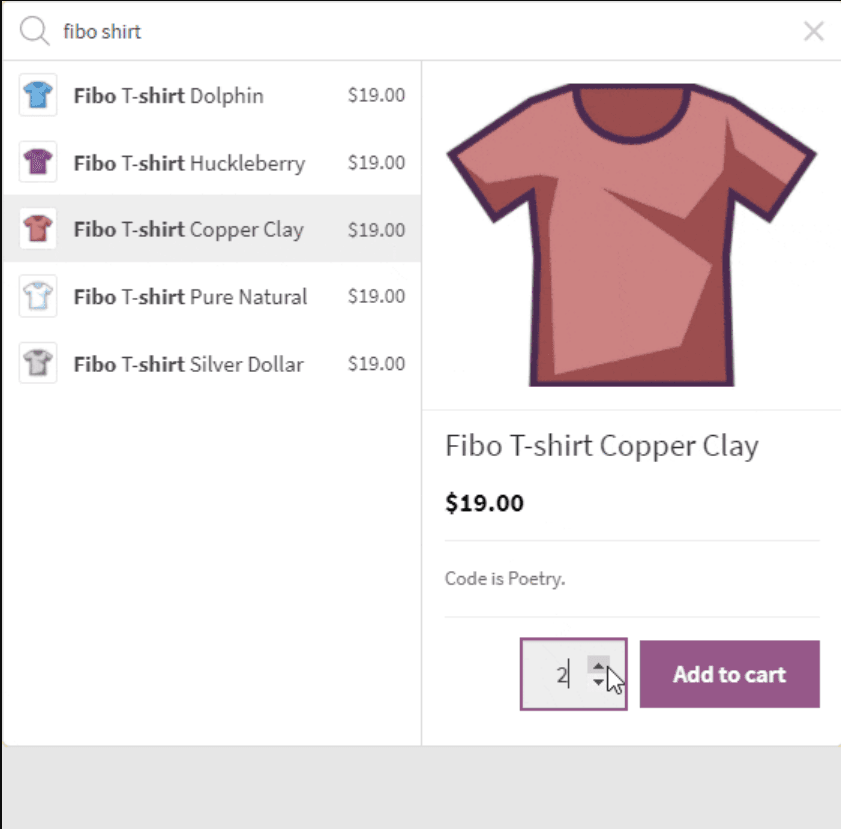Click the Add to cart button
Screen dimensions: 841x829
pos(729,674)
